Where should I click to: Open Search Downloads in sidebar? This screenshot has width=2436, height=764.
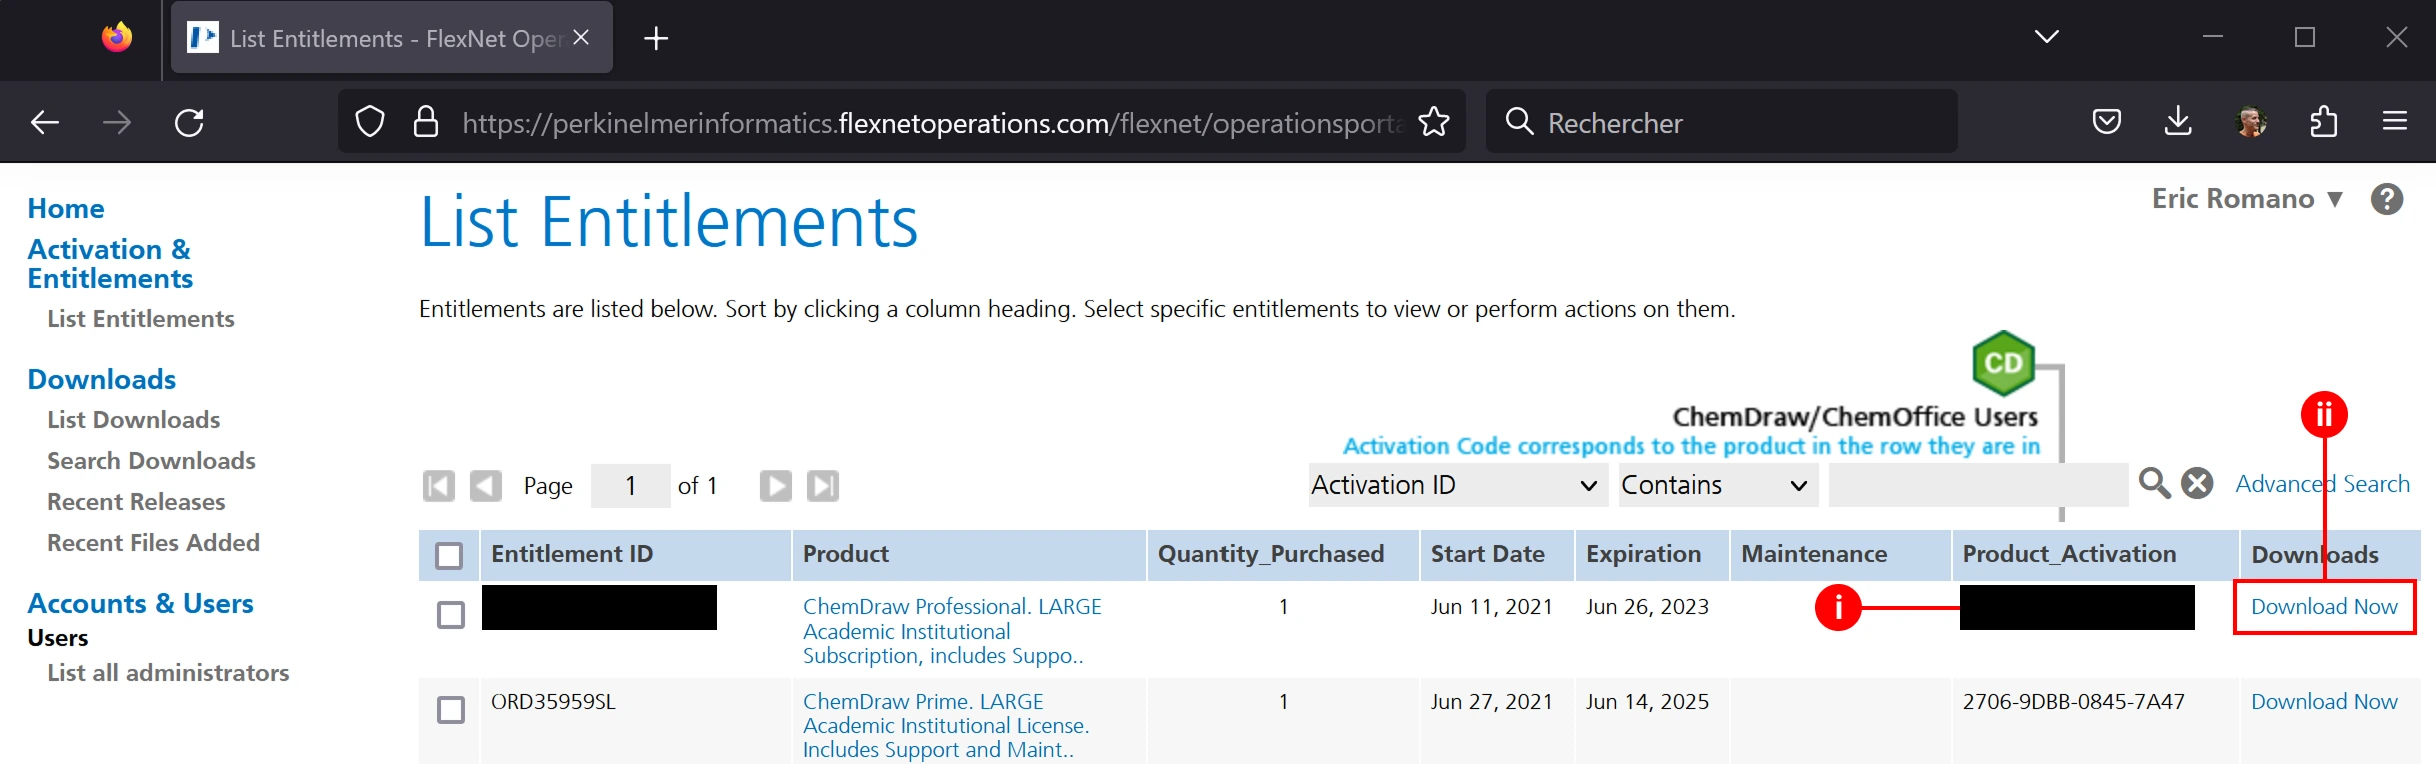[152, 461]
